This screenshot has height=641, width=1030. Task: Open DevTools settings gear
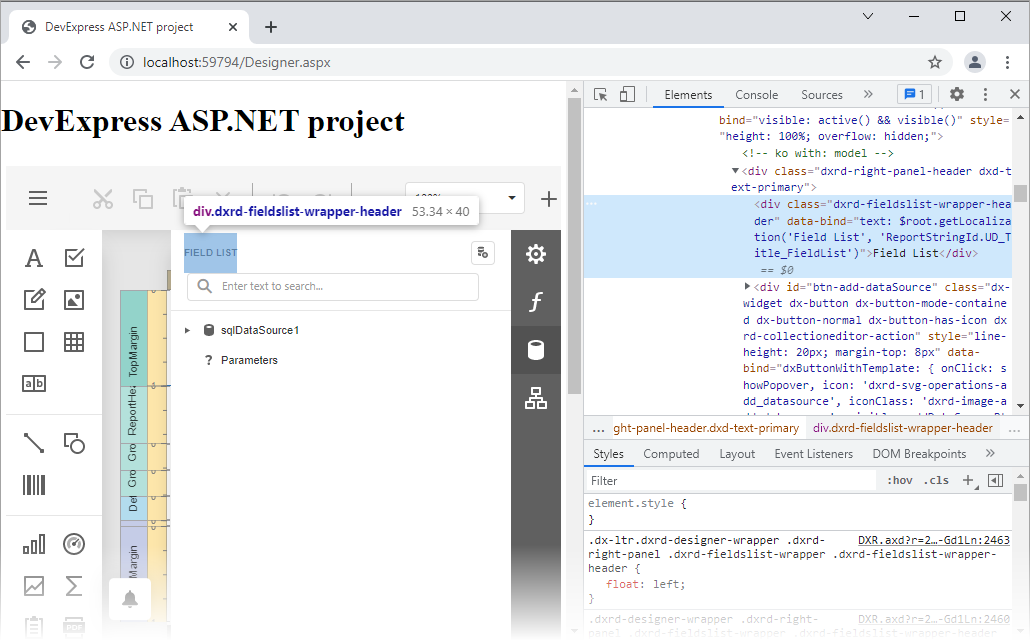click(956, 95)
